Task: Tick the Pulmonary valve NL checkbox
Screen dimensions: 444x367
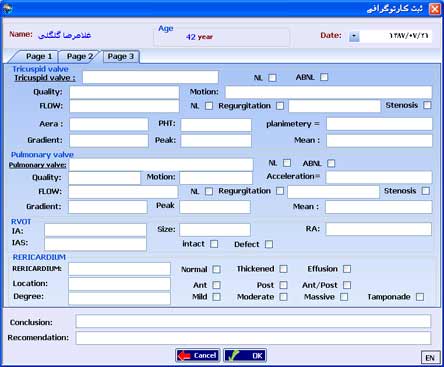Action: pos(287,163)
